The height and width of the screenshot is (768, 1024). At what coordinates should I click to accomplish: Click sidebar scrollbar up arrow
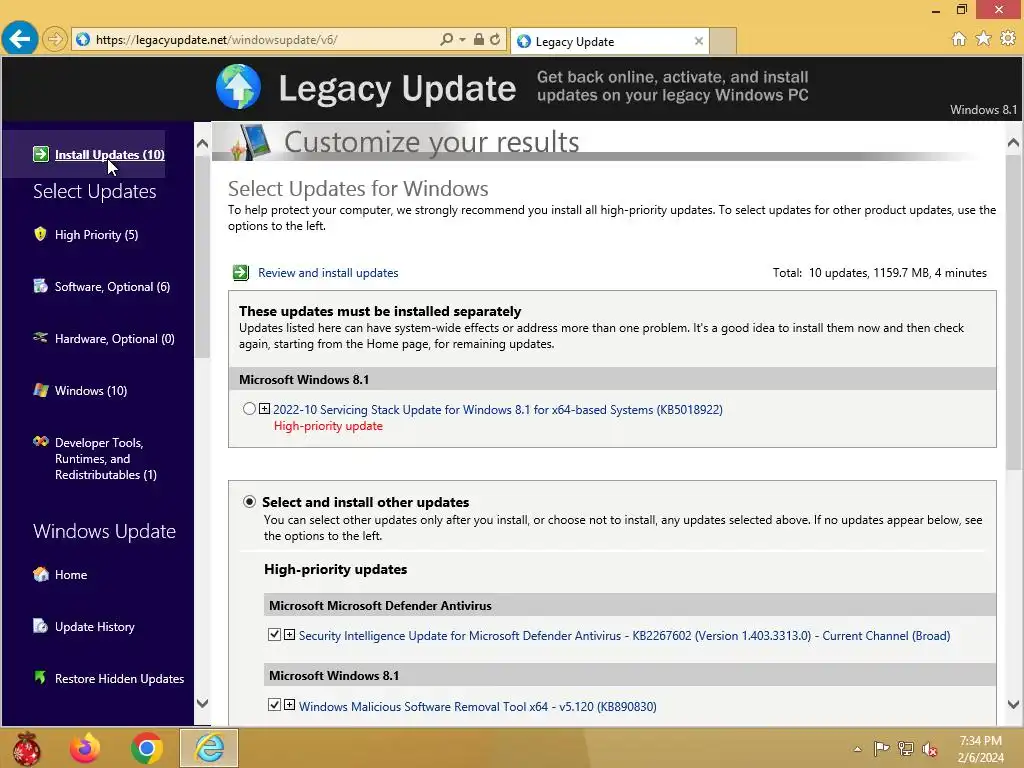[202, 143]
